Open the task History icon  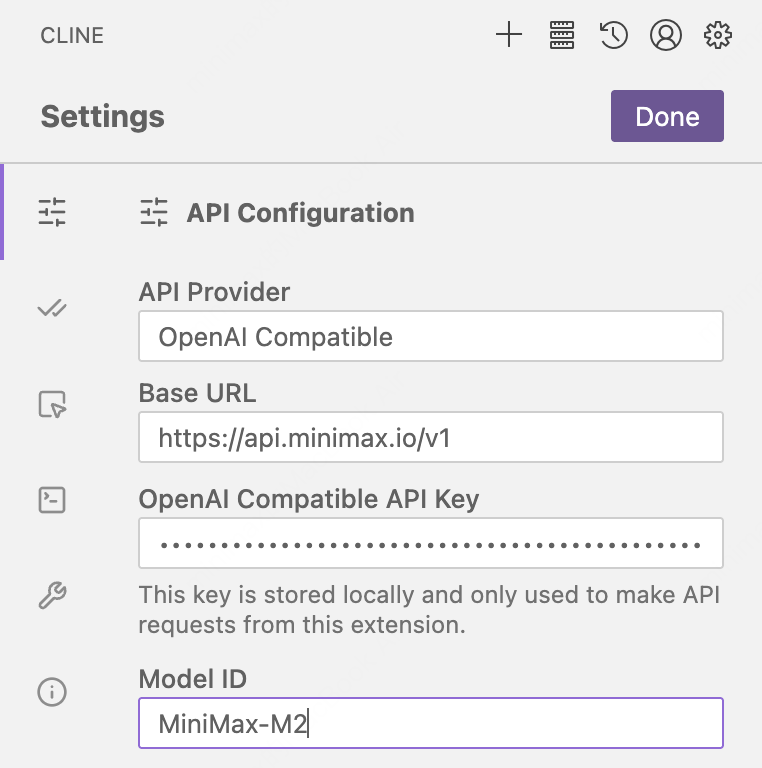[613, 36]
